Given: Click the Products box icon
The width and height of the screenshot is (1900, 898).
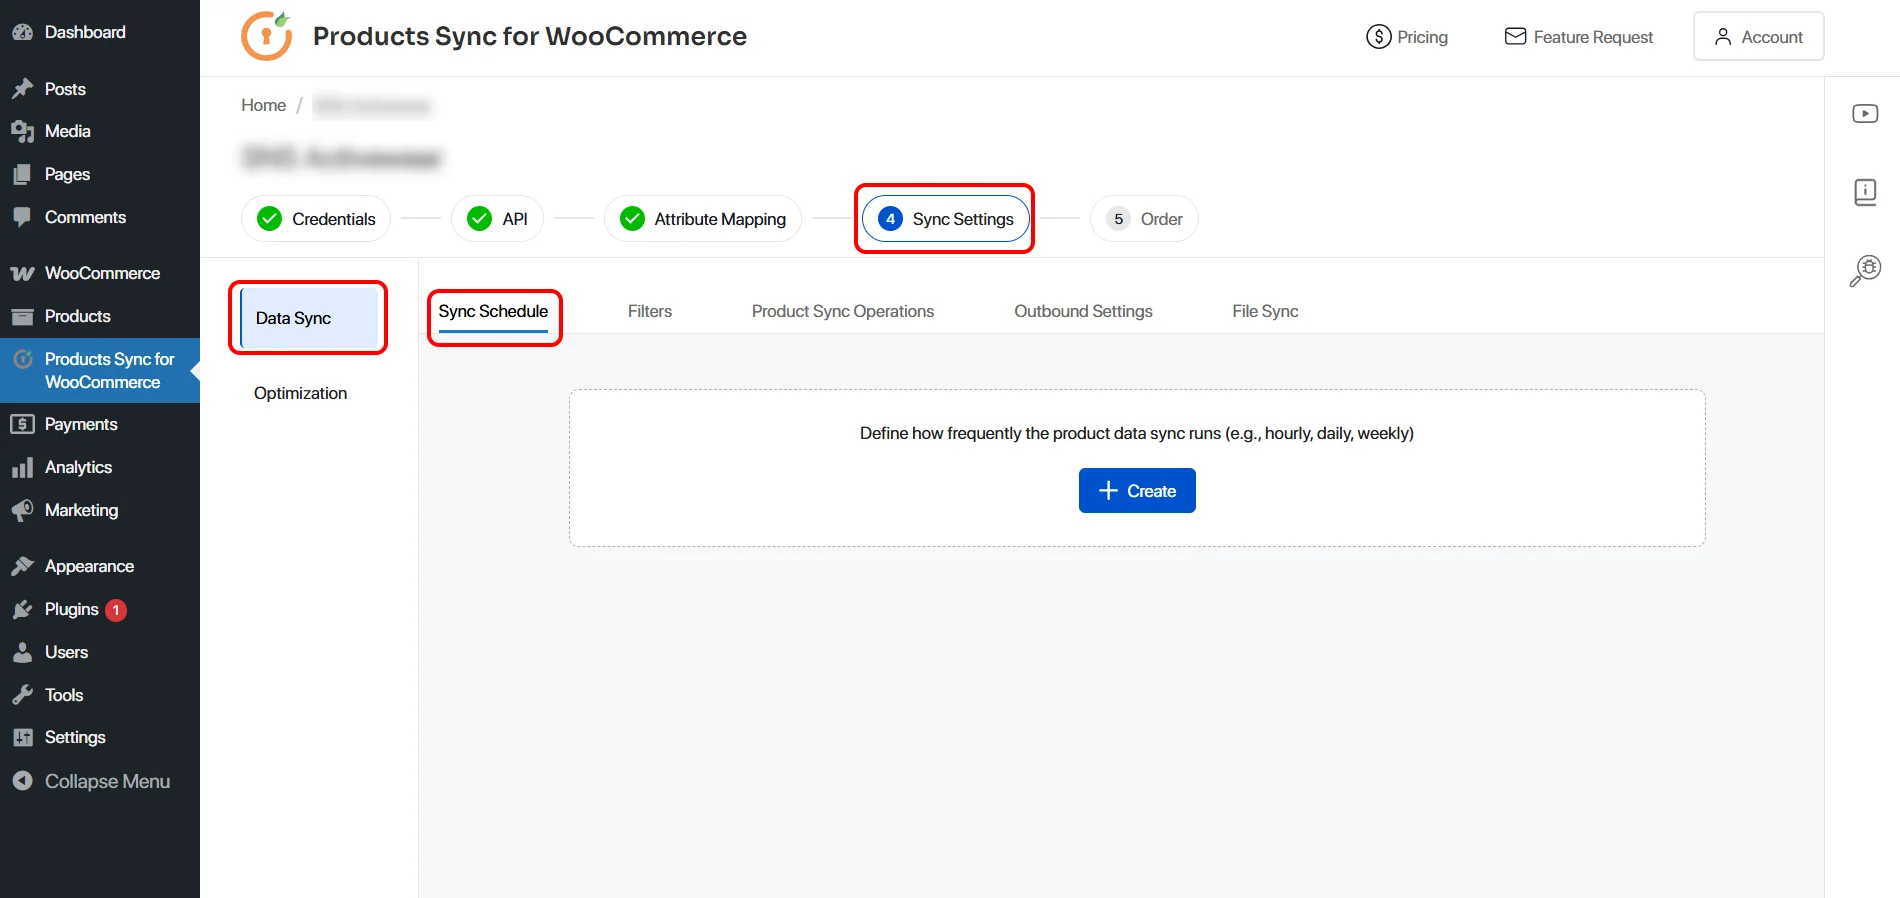Looking at the screenshot, I should (x=22, y=316).
